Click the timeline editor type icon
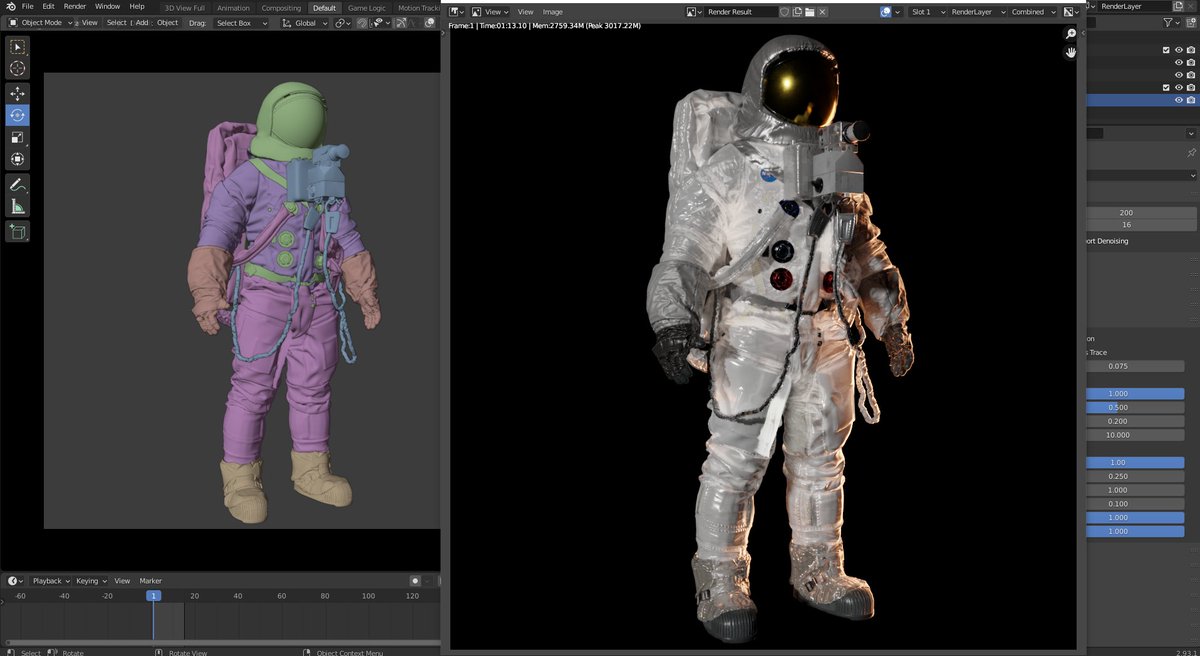 click(x=14, y=581)
